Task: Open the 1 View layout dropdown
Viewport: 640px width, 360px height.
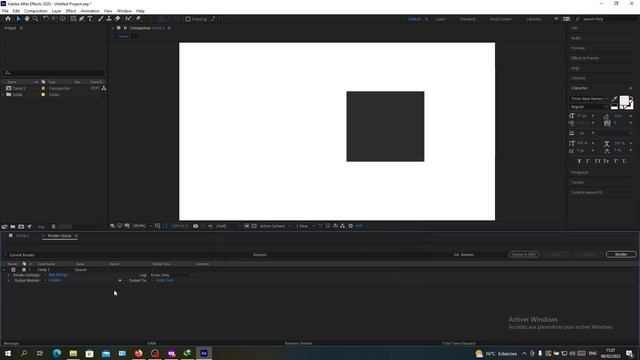Action: pos(304,226)
